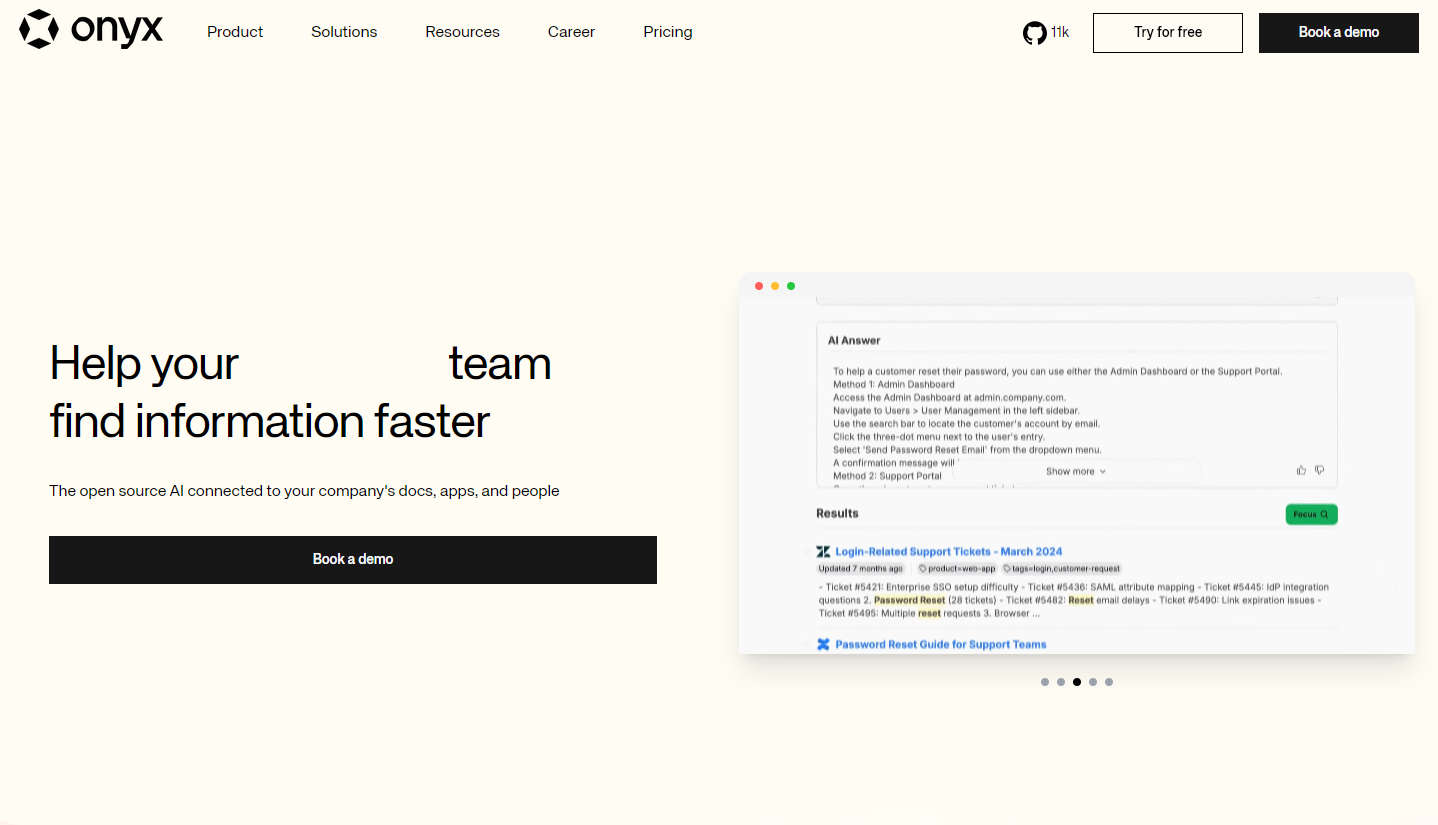Select the active third carousel dot
The image size is (1438, 825).
coord(1077,682)
